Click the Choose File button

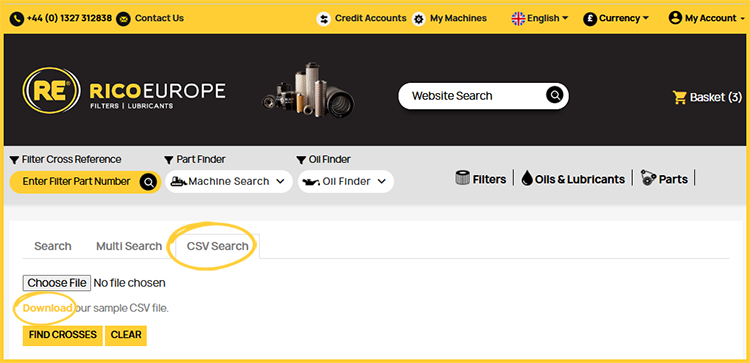click(x=56, y=283)
